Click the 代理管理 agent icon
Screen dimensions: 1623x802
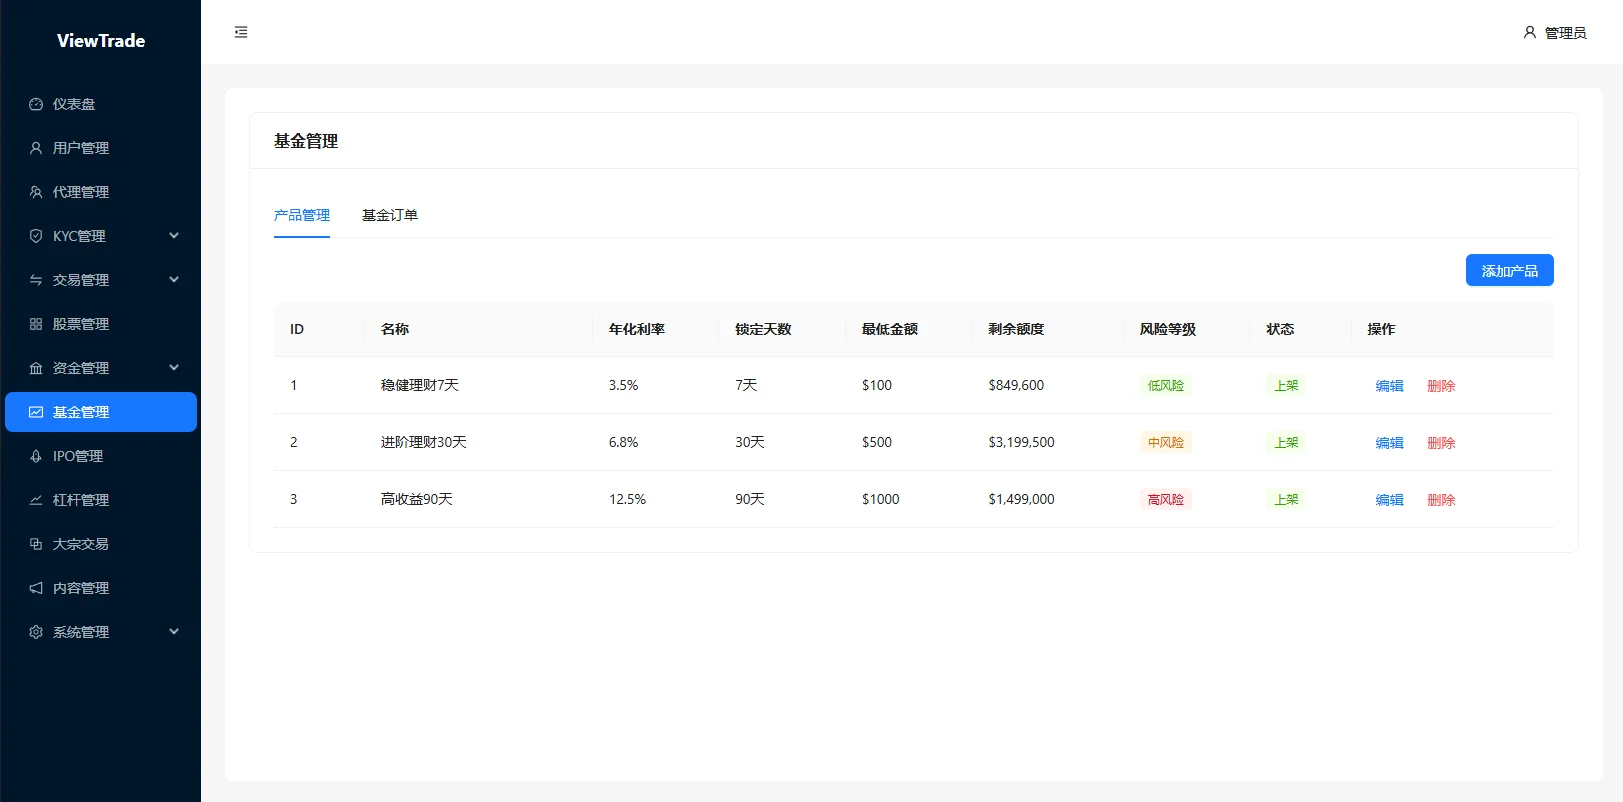[36, 192]
